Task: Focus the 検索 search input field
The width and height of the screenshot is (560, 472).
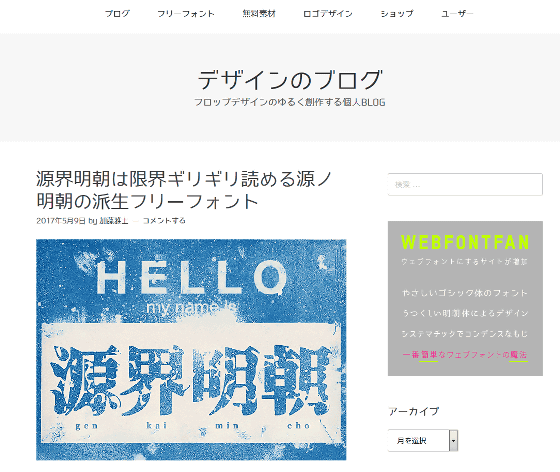Action: coord(465,184)
